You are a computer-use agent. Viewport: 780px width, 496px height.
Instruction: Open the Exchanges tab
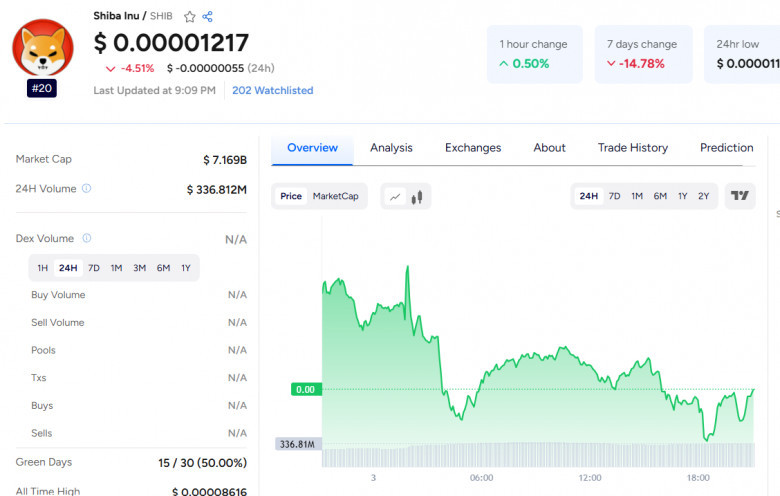[x=473, y=148]
